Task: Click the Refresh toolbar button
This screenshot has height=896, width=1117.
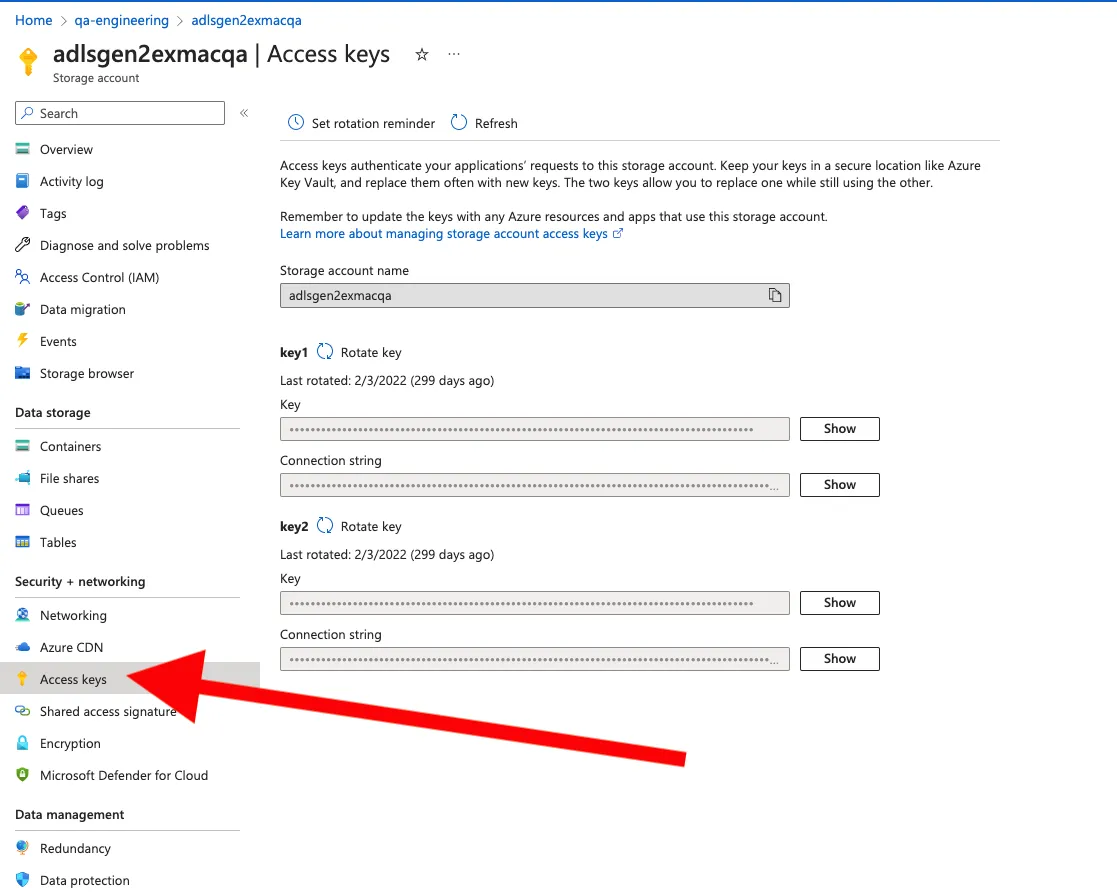Action: coord(485,123)
